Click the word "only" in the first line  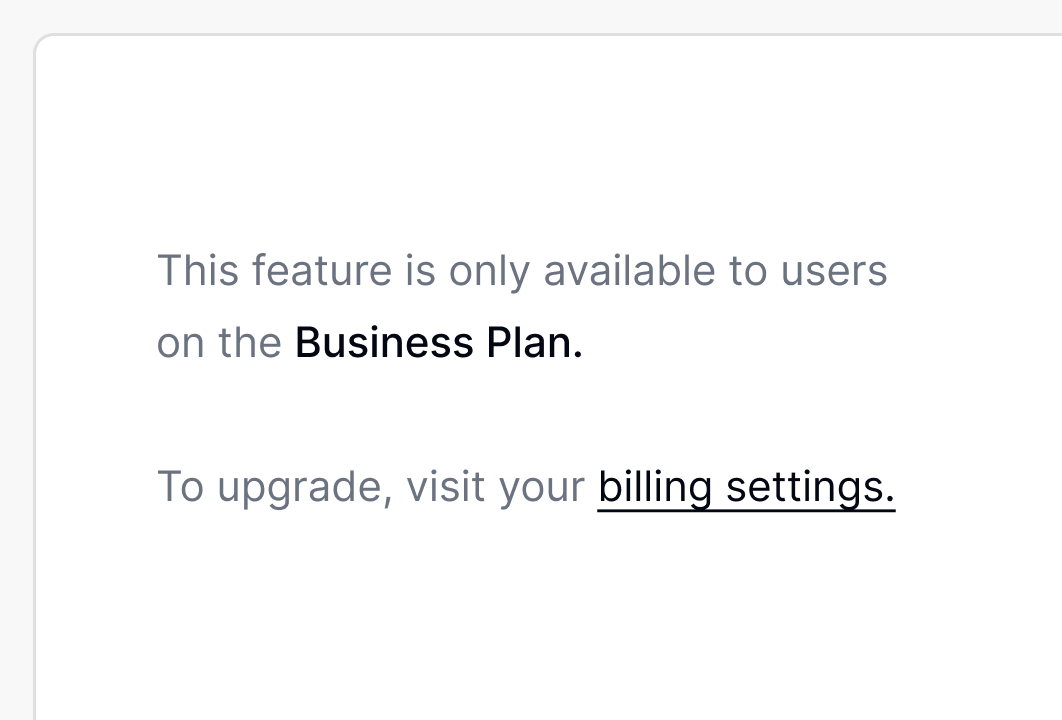pos(489,271)
